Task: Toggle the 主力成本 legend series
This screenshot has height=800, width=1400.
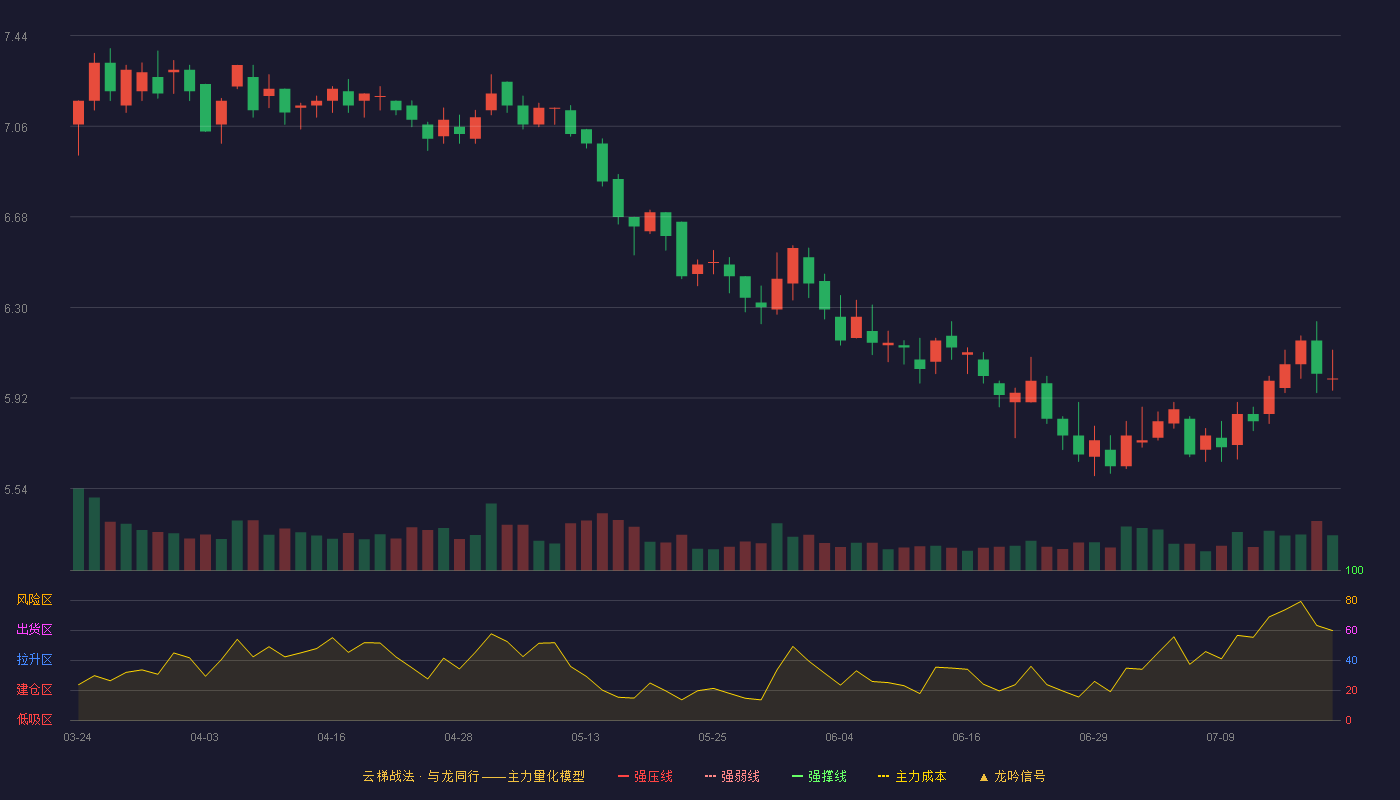Action: (x=912, y=776)
